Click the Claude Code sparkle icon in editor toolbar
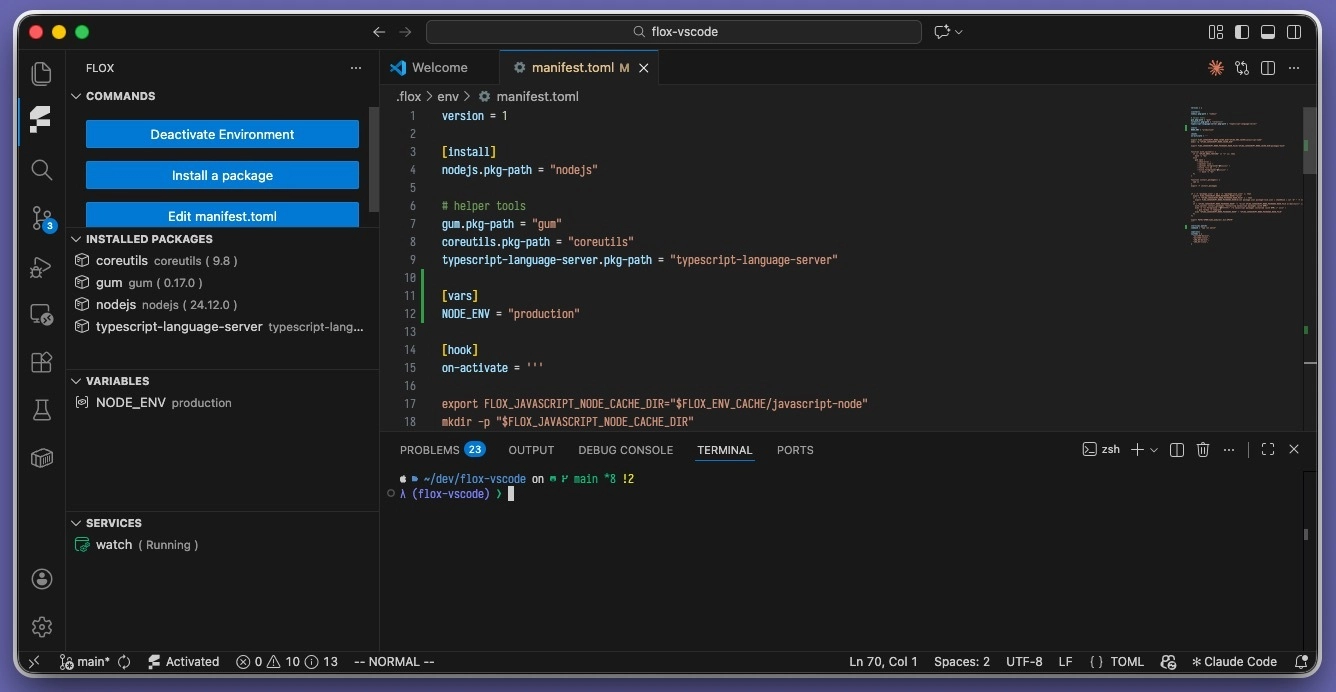 [x=1215, y=68]
